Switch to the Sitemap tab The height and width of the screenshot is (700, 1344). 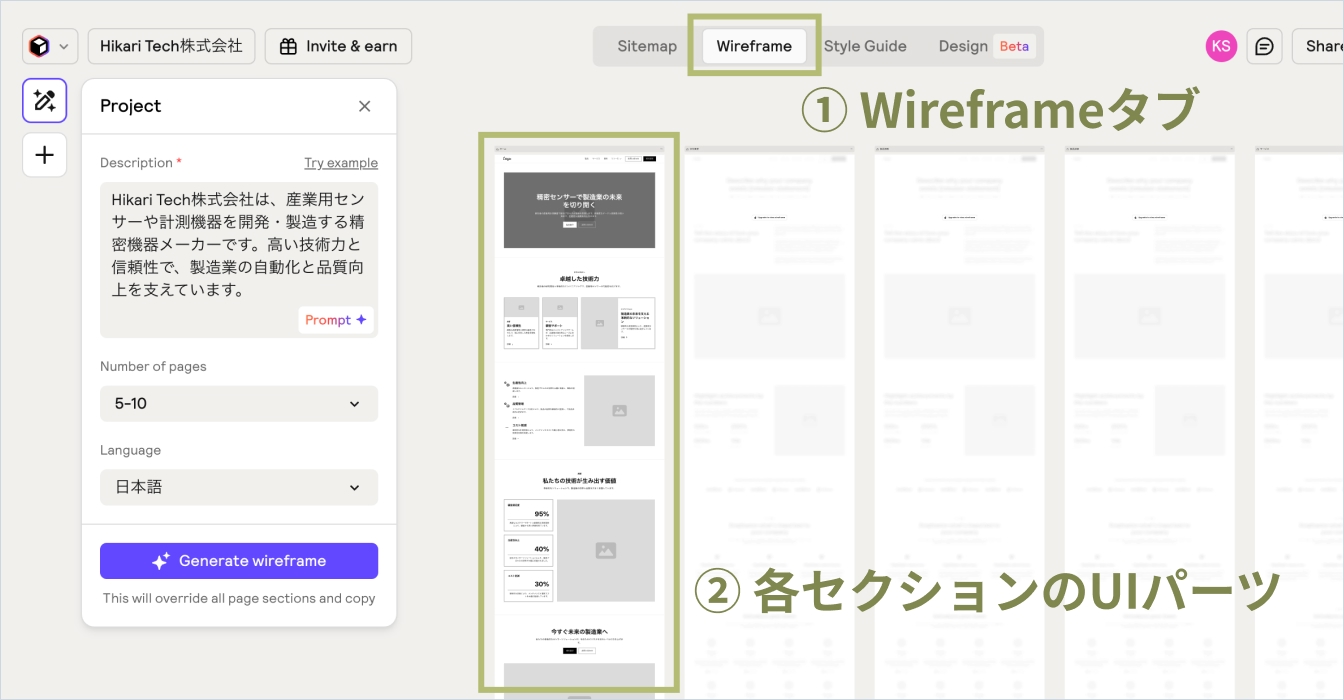[x=647, y=46]
